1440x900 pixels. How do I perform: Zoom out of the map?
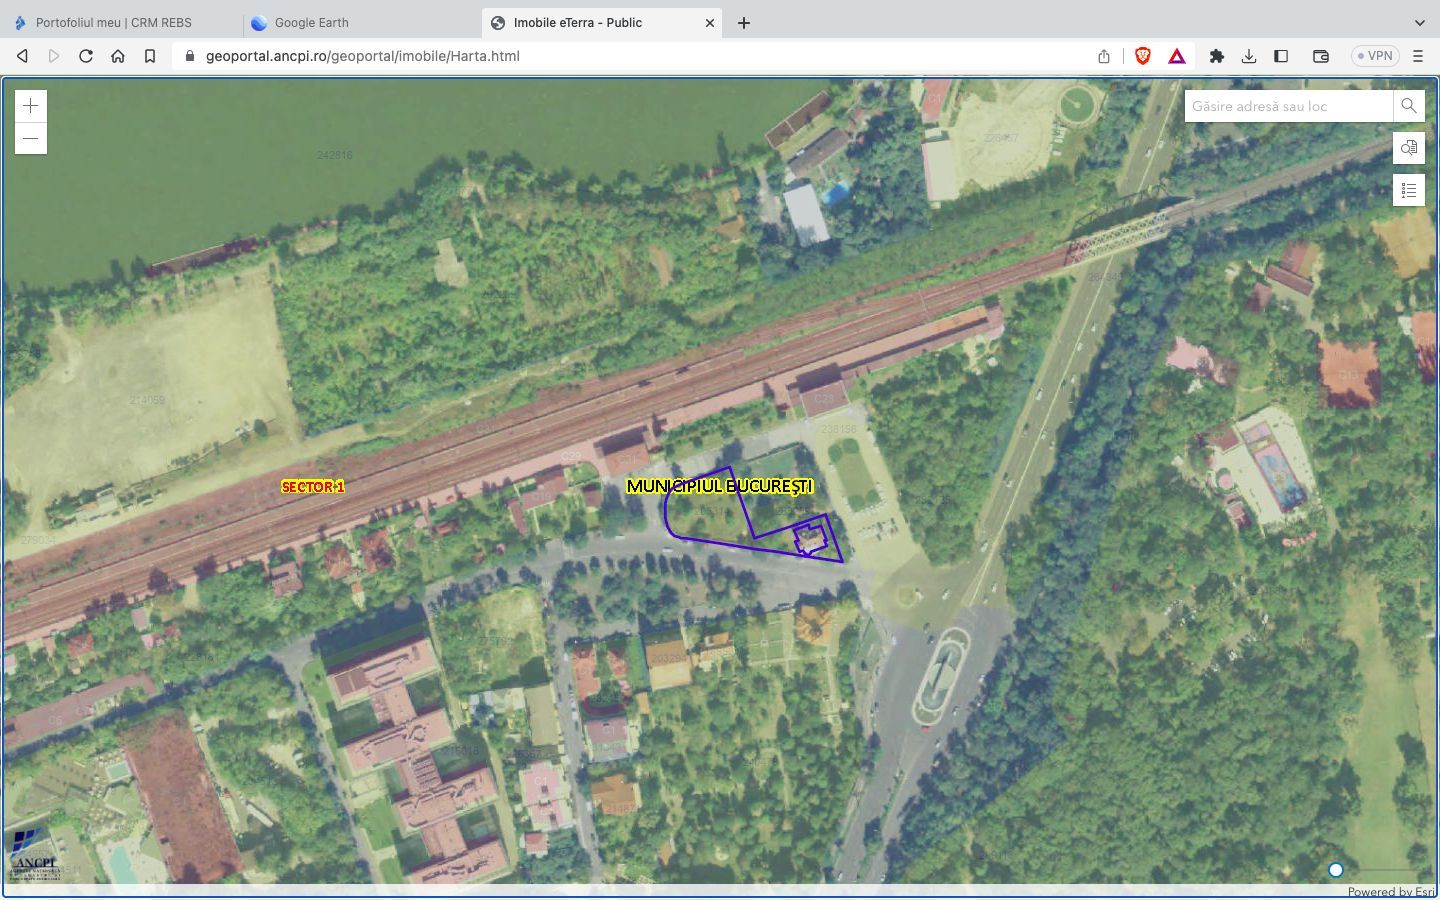31,138
